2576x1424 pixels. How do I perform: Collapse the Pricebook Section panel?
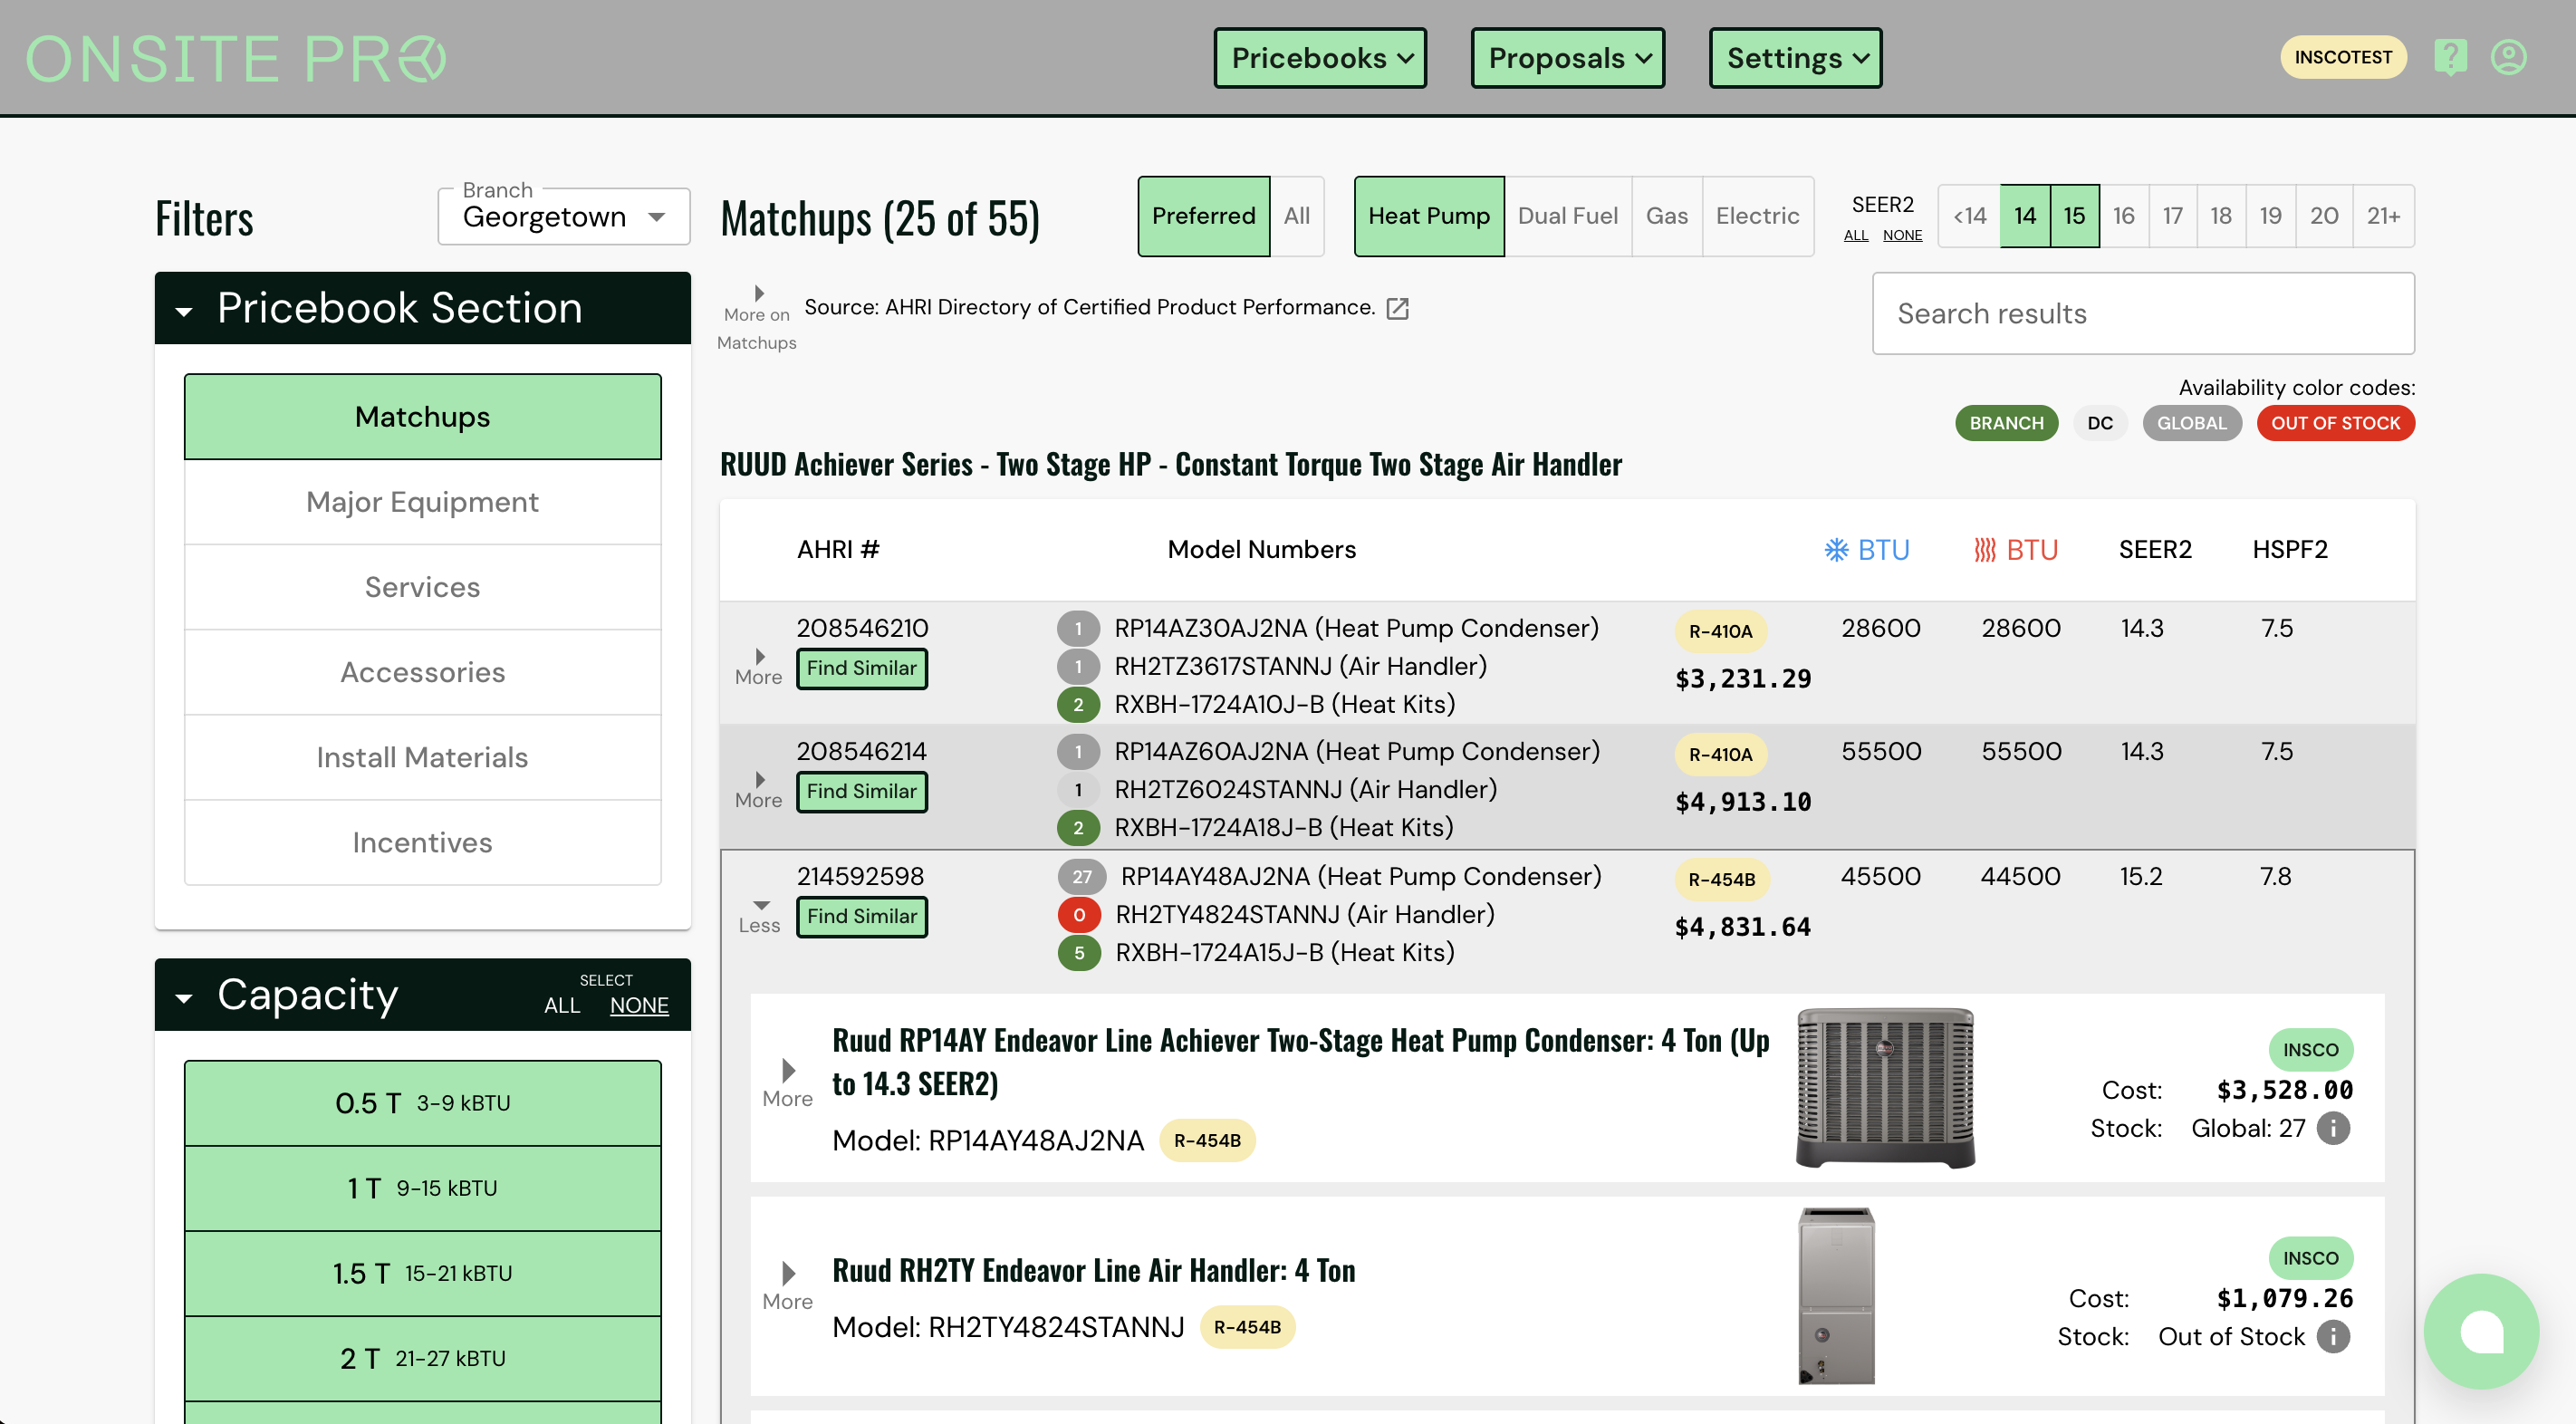[x=184, y=311]
